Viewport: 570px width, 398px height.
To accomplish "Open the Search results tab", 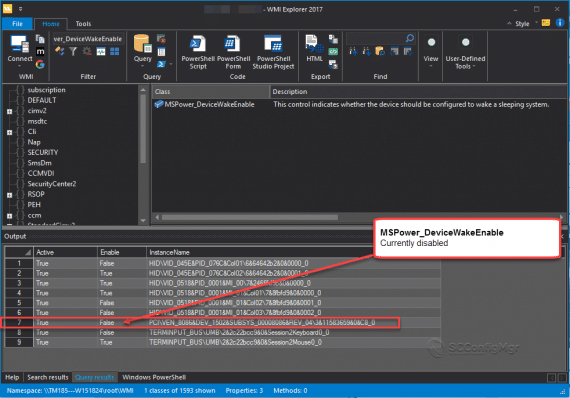I will click(48, 377).
